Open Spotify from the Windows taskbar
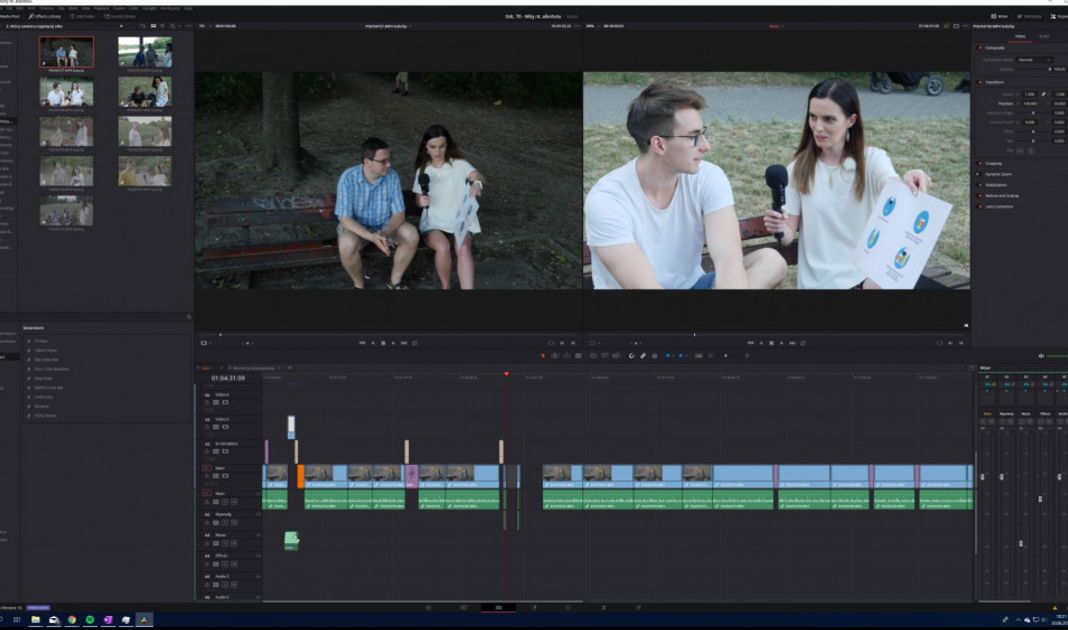 point(90,620)
